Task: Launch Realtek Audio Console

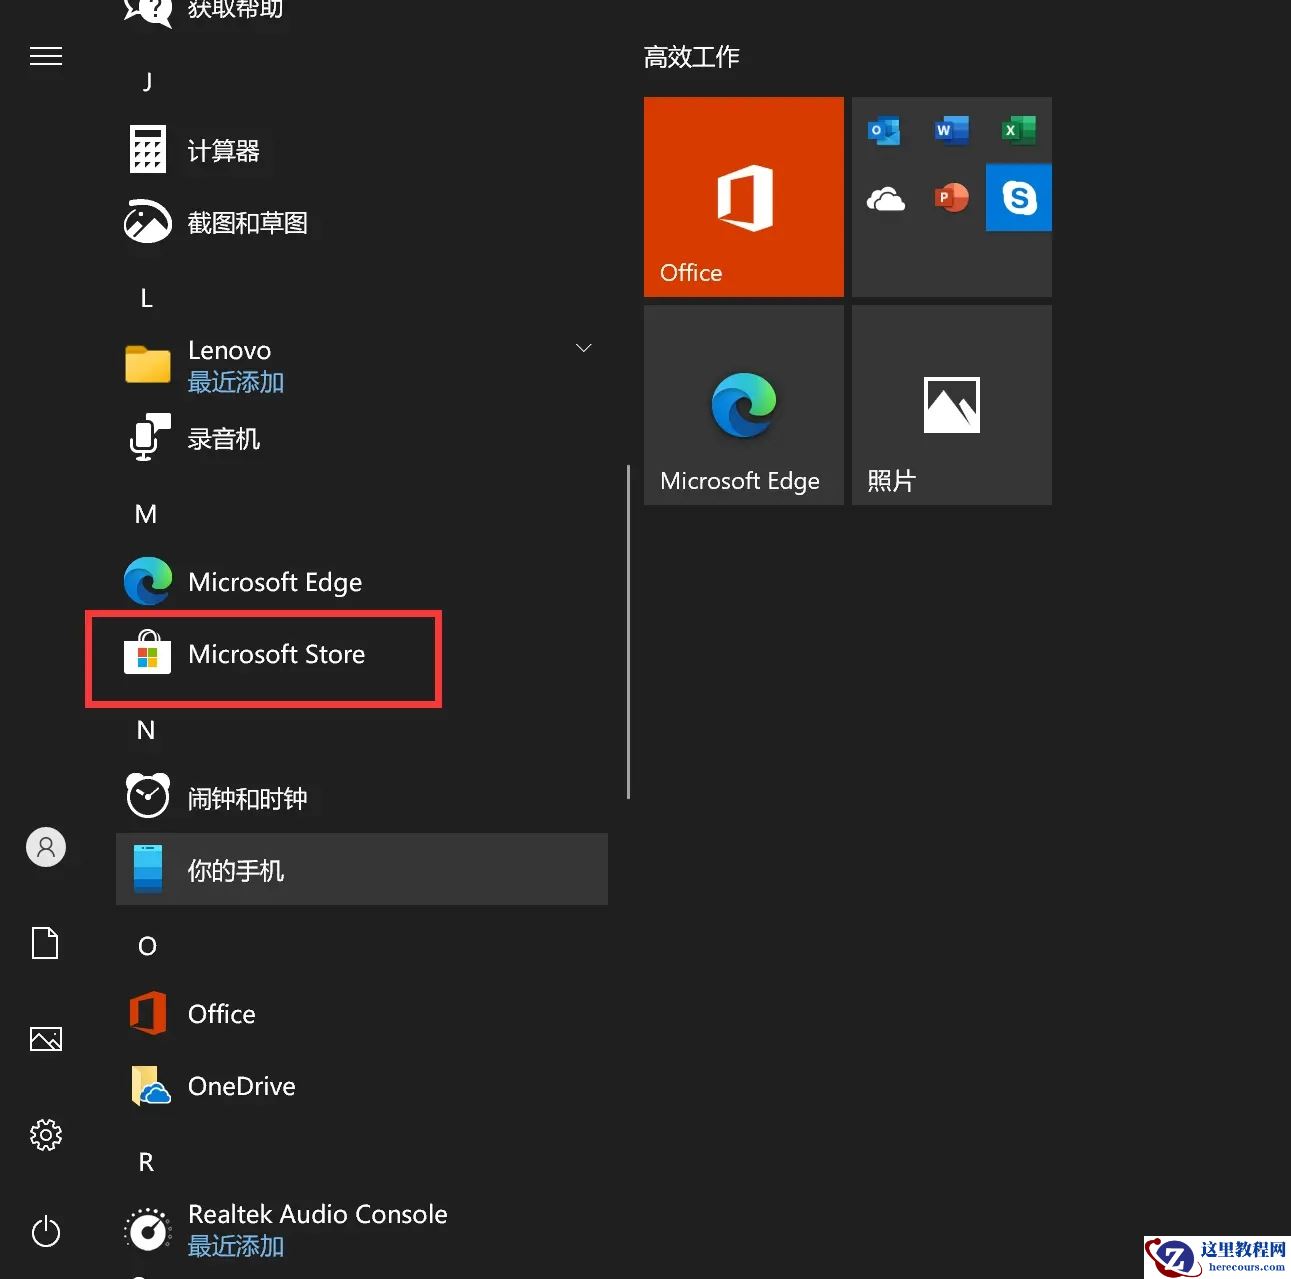Action: click(317, 1214)
